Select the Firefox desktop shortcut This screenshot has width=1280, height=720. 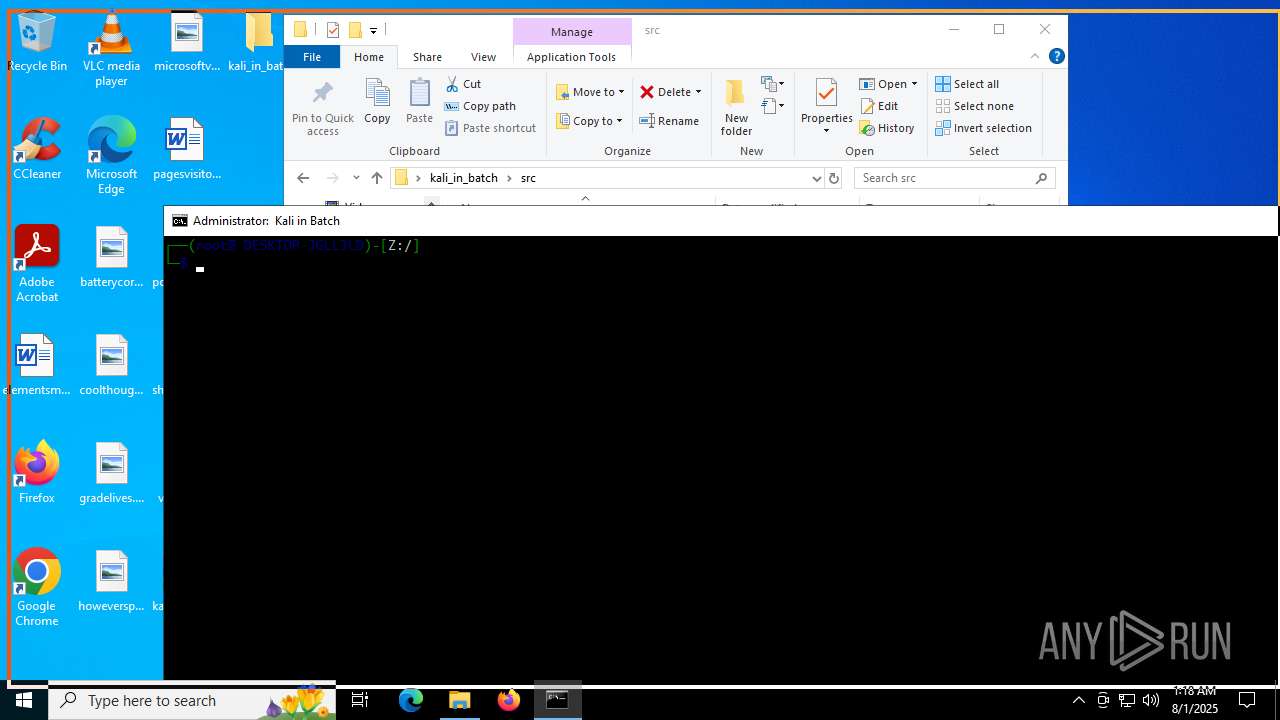click(37, 473)
